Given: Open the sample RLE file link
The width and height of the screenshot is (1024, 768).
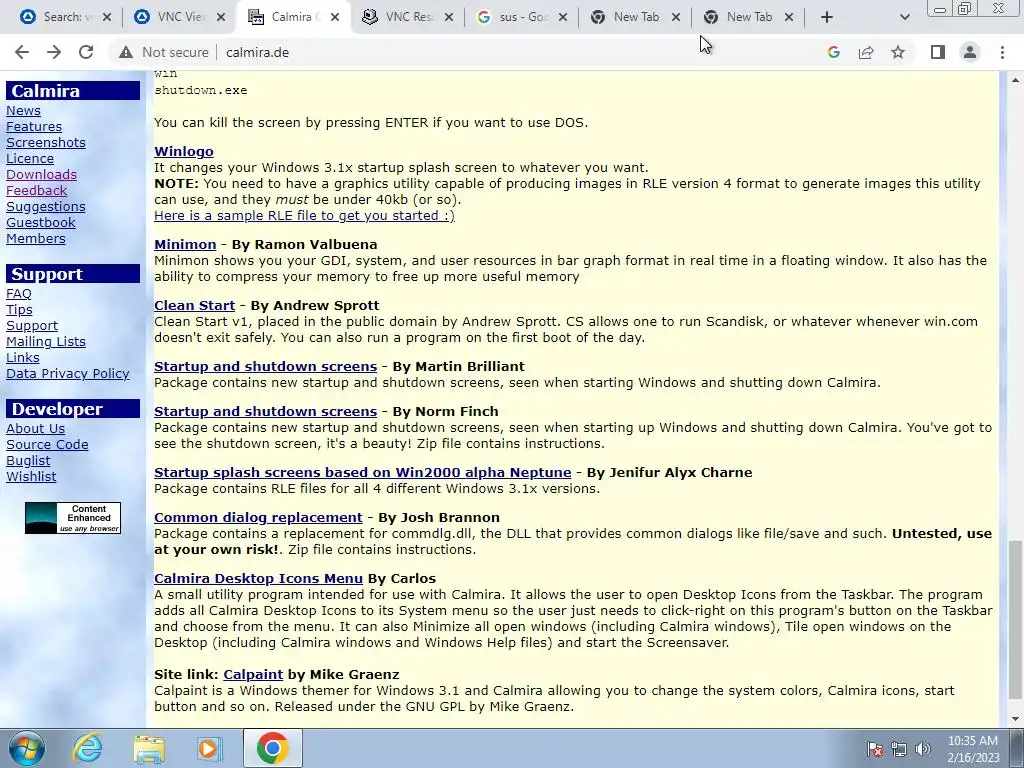Looking at the screenshot, I should pos(304,216).
